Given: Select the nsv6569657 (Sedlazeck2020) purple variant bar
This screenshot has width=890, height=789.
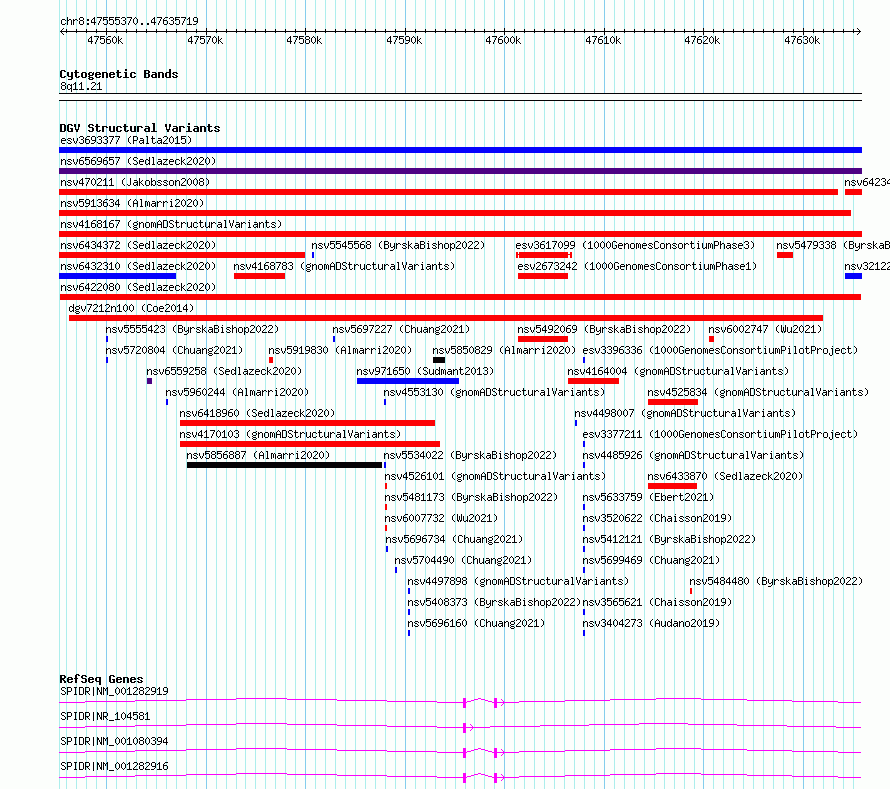Looking at the screenshot, I should (460, 171).
